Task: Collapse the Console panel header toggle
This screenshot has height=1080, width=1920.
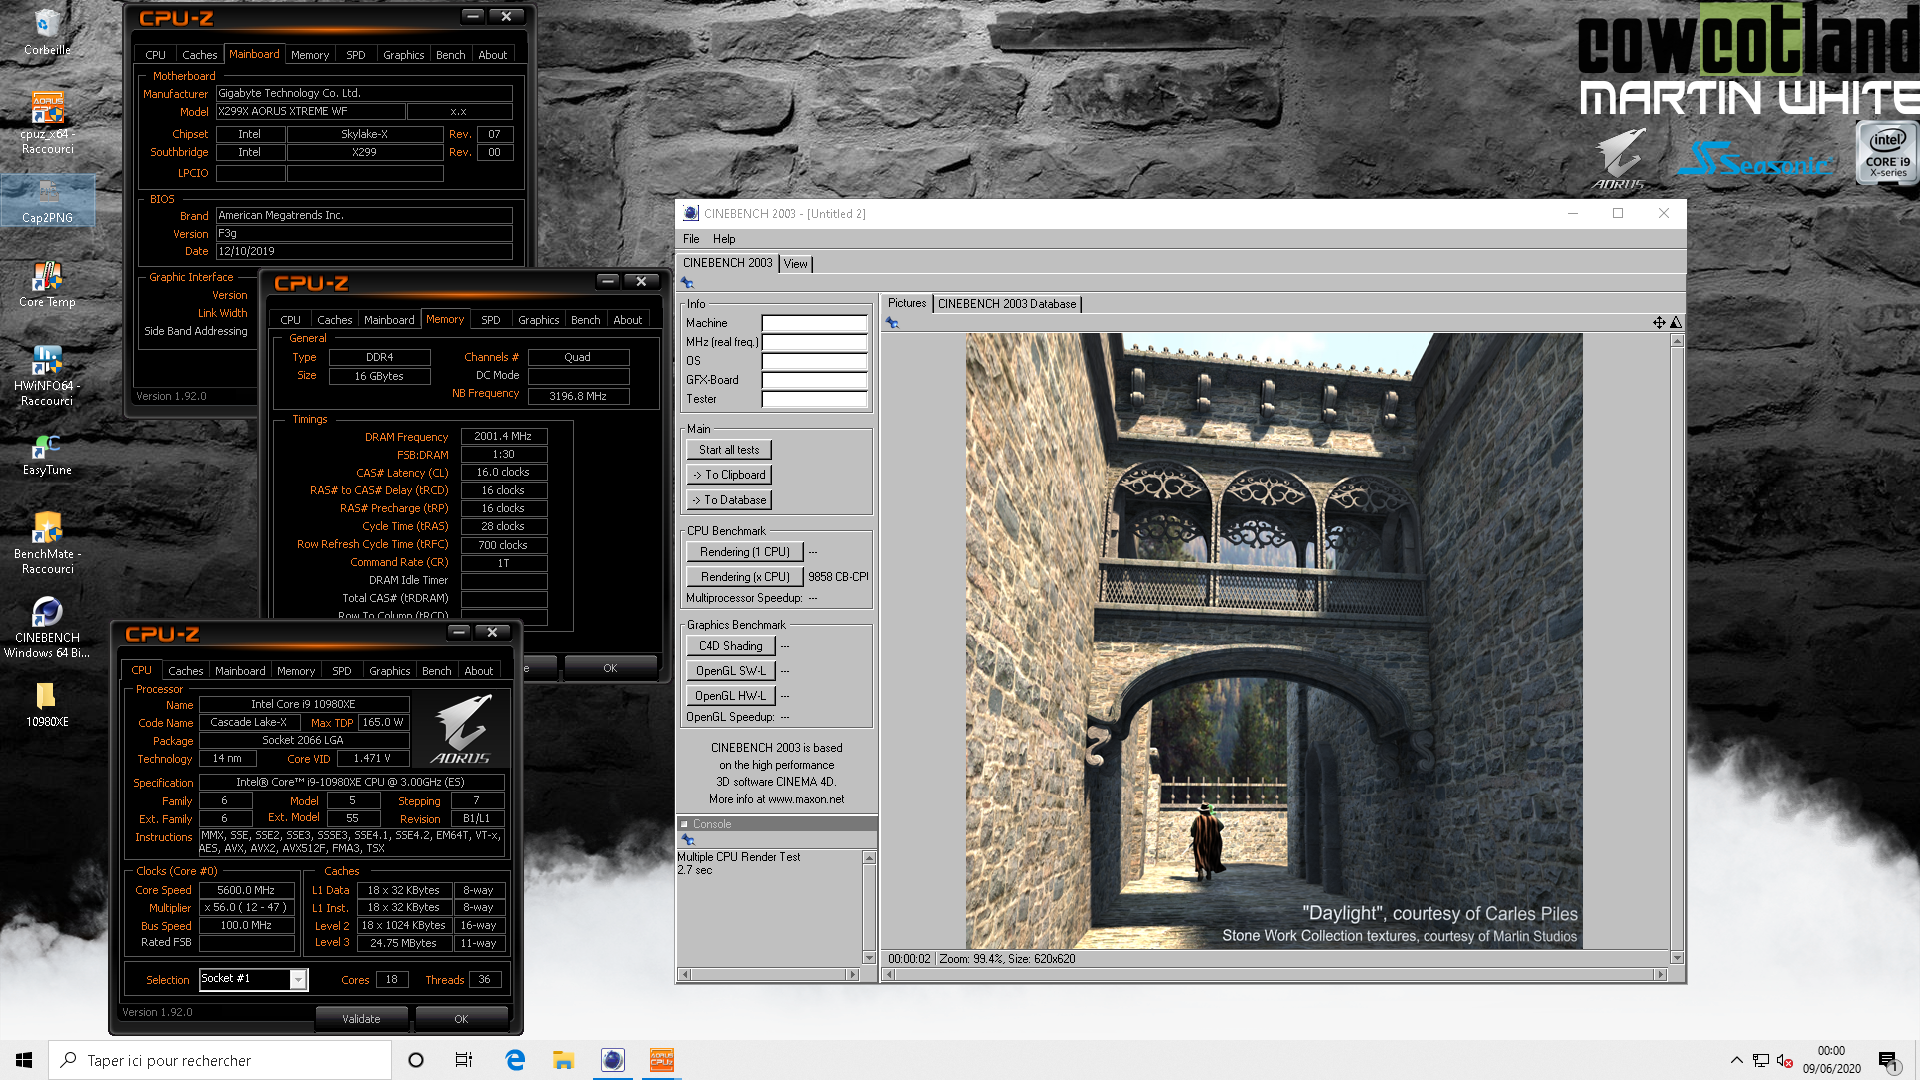Action: (x=684, y=824)
